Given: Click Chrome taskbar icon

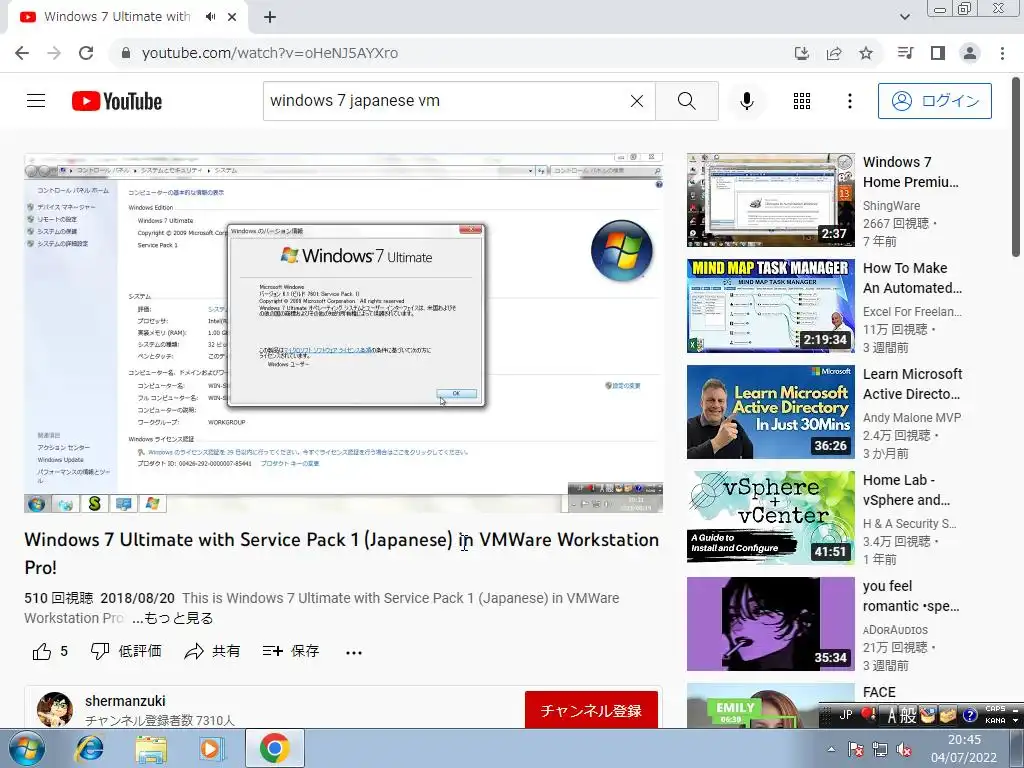Looking at the screenshot, I should 274,749.
